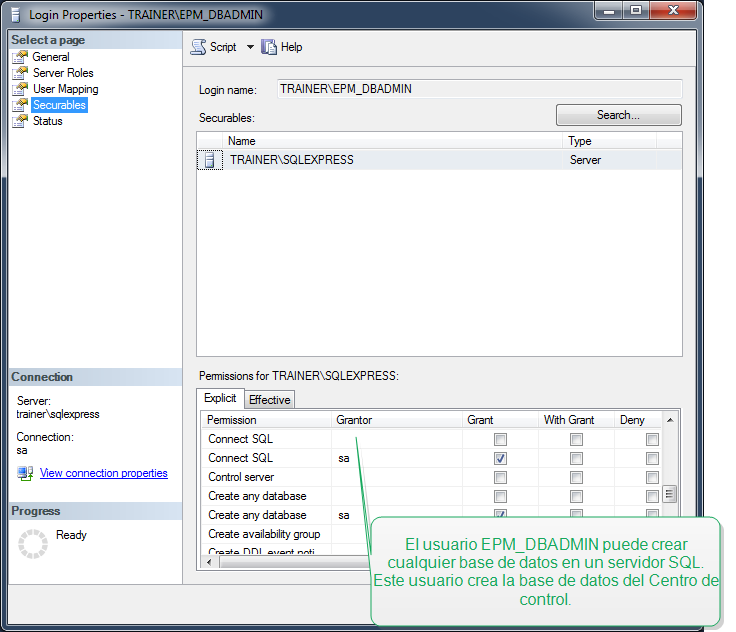Click the Login name field
Screen dimensions: 736x632
479,89
